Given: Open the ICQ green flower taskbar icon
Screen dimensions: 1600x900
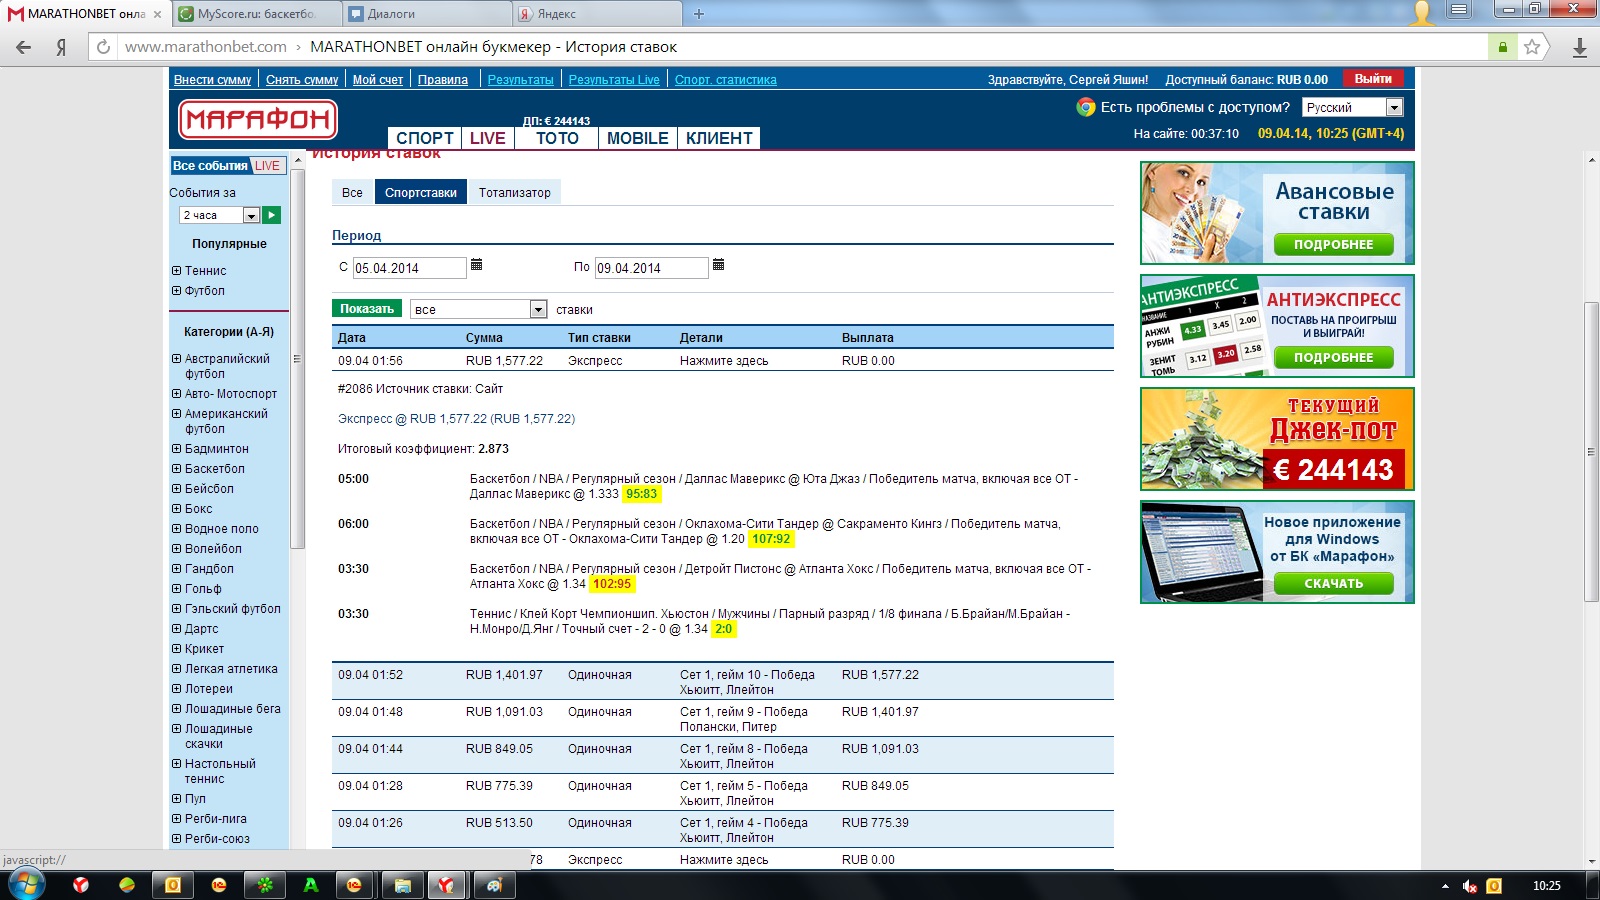Looking at the screenshot, I should click(x=265, y=885).
